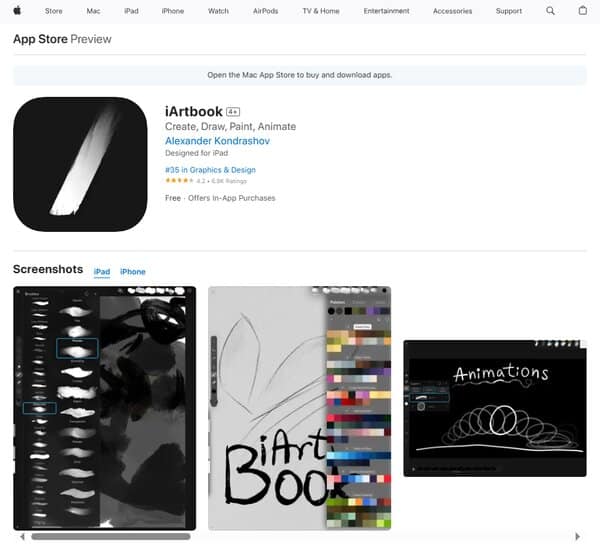The height and width of the screenshot is (550, 600).
Task: Open the AirPods menu item
Action: click(265, 11)
